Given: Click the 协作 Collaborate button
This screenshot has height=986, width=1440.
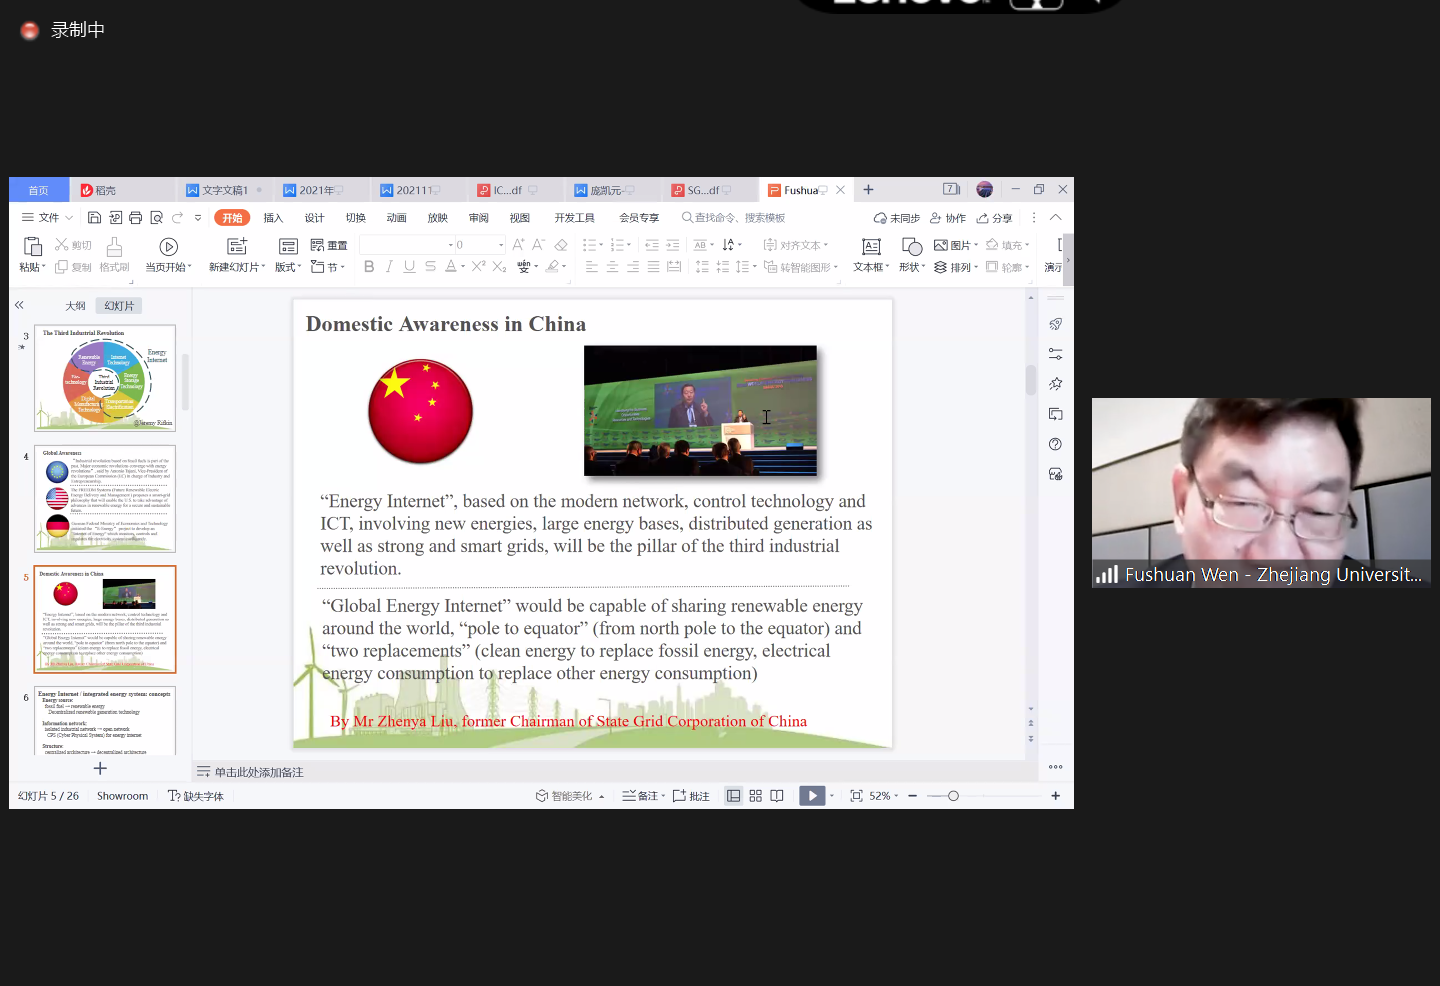Looking at the screenshot, I should pos(948,218).
